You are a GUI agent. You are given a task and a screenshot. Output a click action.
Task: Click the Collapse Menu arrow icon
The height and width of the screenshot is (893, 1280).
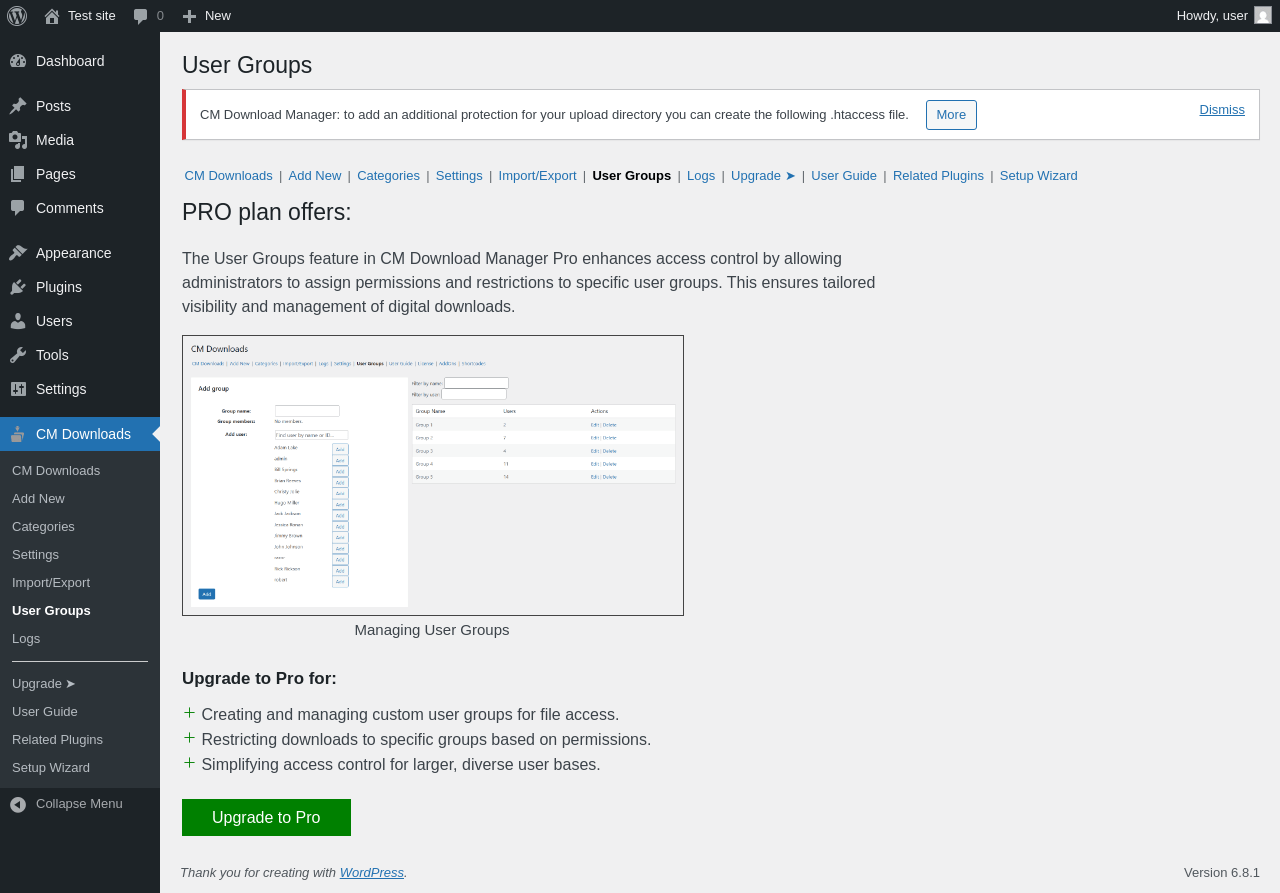(18, 804)
